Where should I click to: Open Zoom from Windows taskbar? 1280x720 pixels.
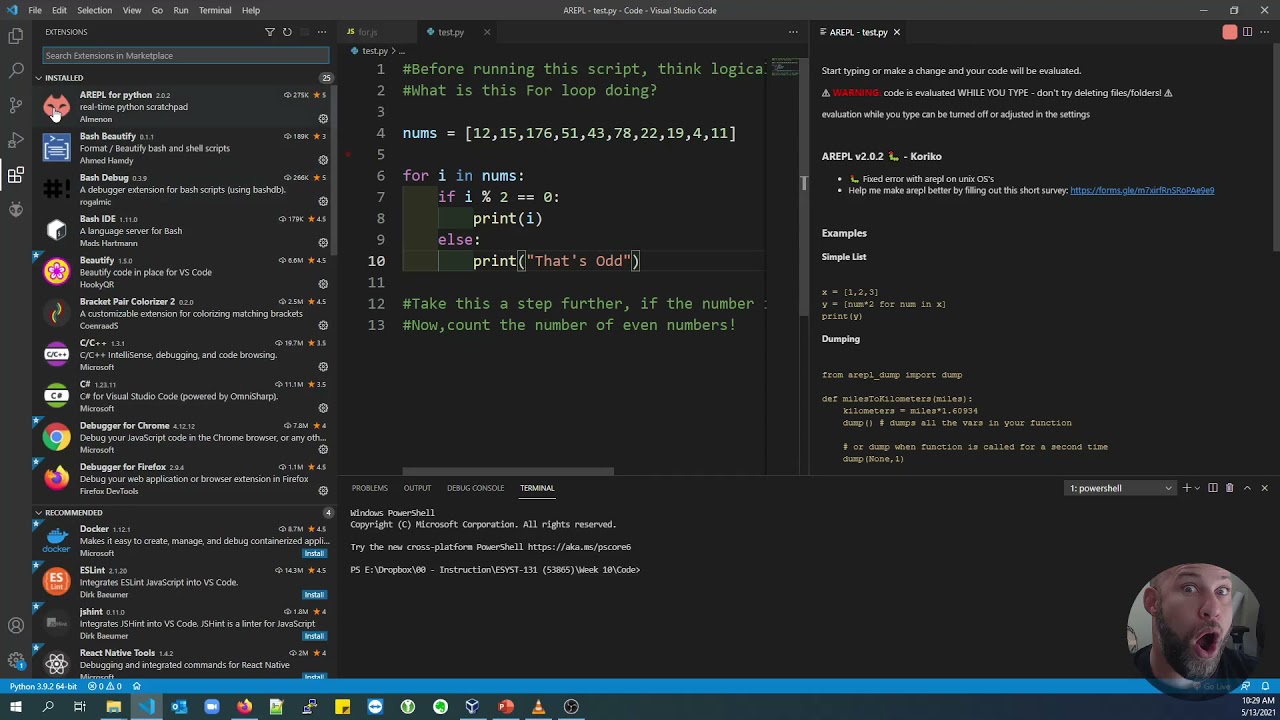coord(212,707)
